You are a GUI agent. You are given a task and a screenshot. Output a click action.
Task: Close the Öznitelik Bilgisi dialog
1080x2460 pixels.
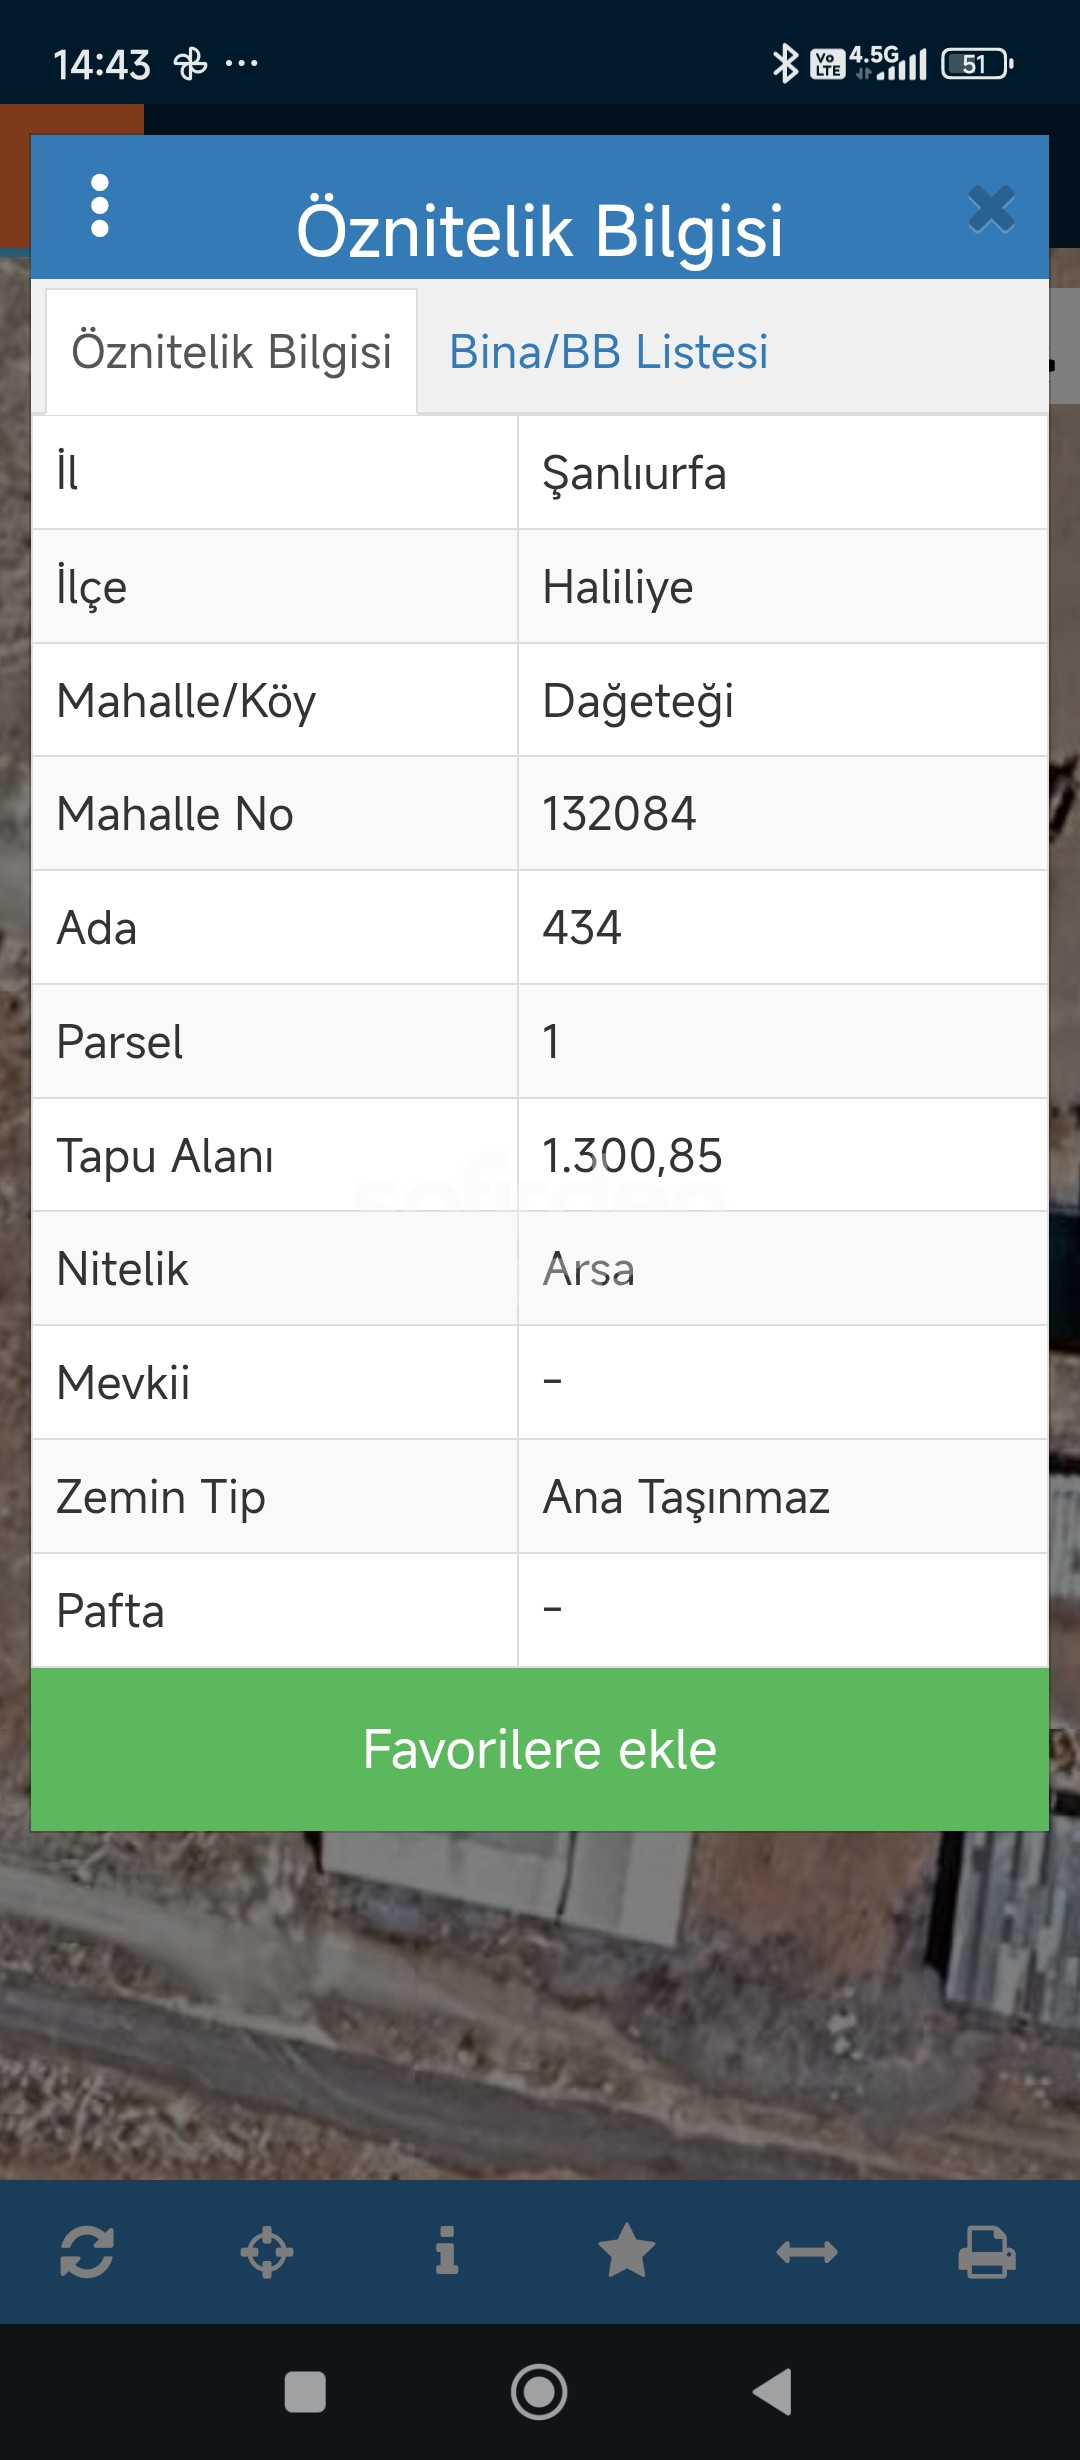pyautogui.click(x=991, y=209)
